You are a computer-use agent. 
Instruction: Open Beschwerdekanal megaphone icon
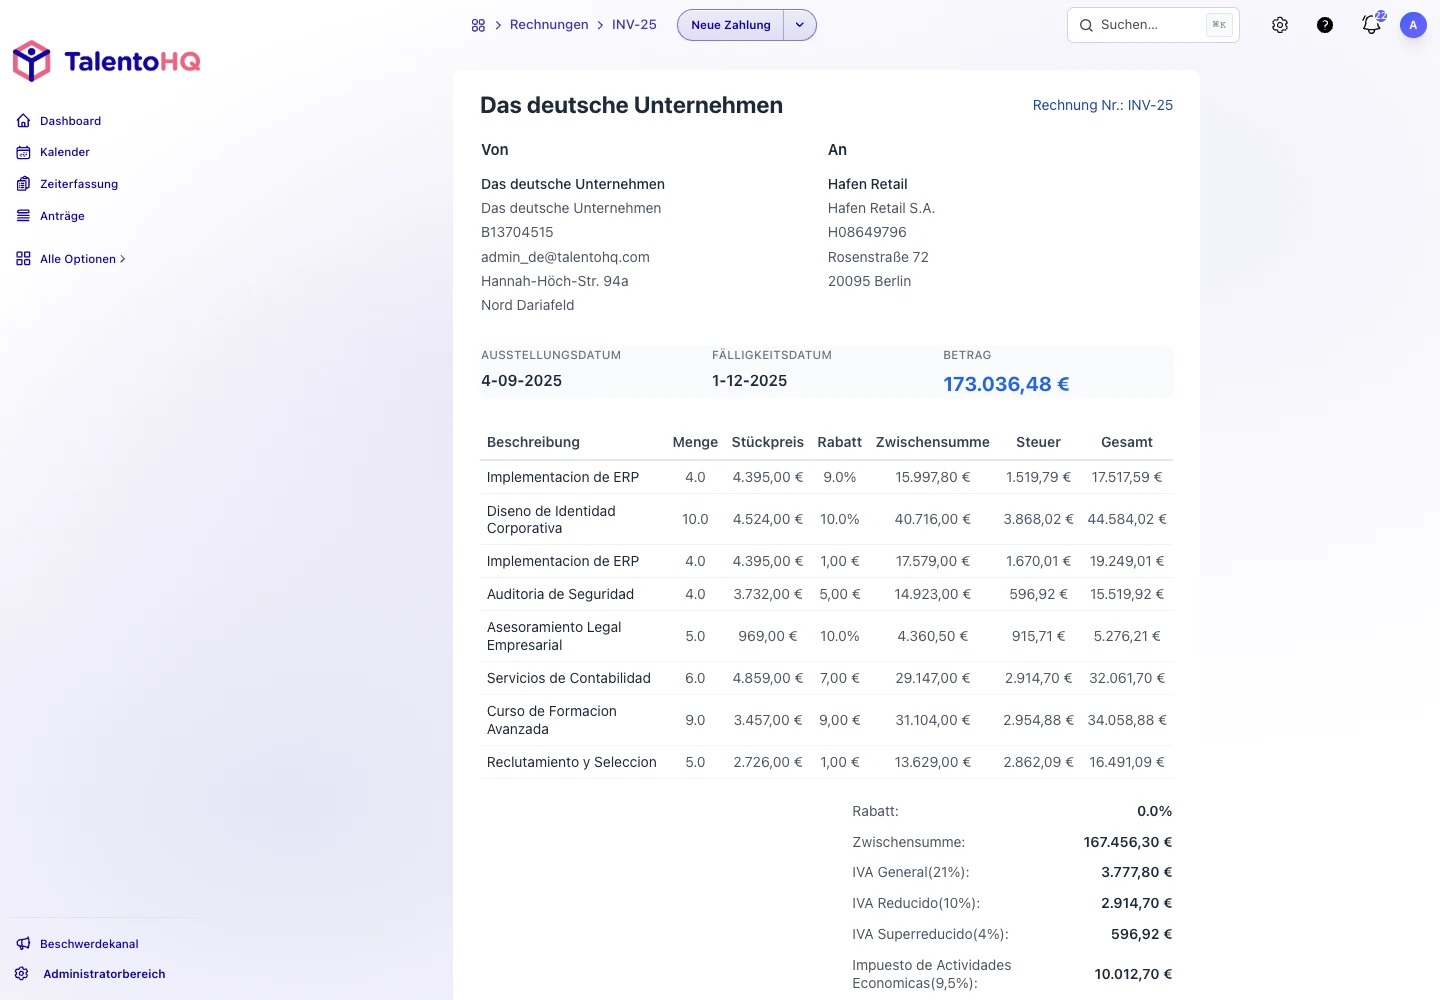coord(23,944)
